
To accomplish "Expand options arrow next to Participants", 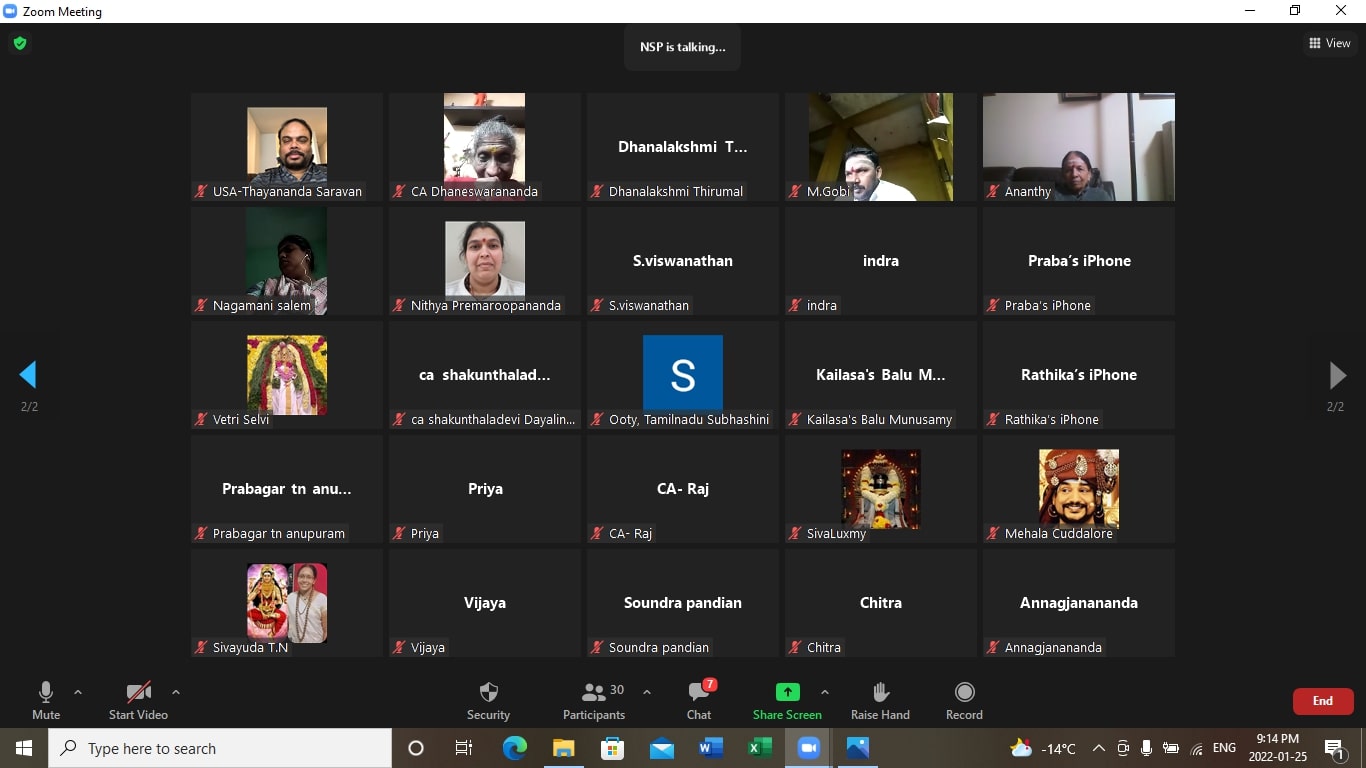I will coord(647,692).
